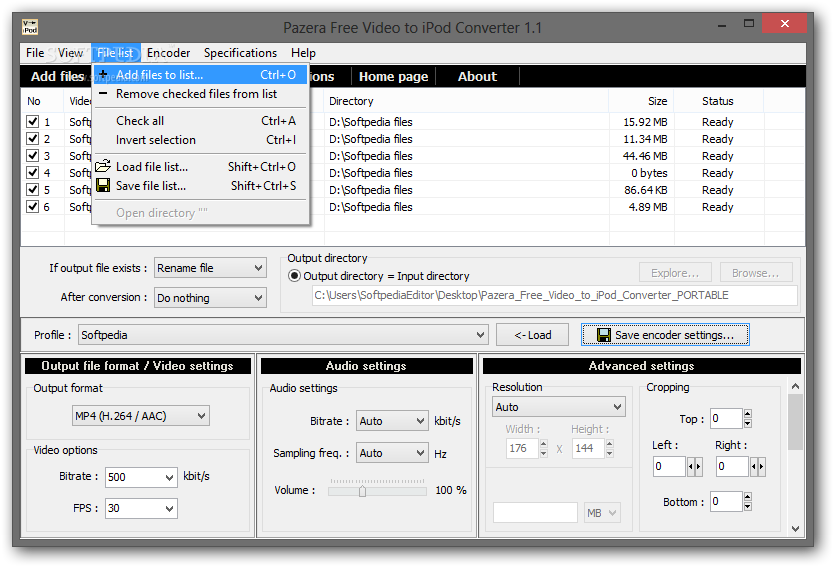The height and width of the screenshot is (567, 834).
Task: Click the cropping Left value field
Action: tap(669, 466)
